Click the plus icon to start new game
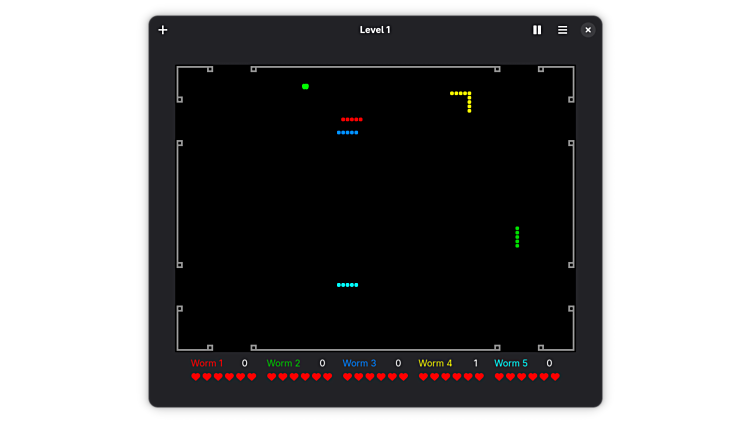This screenshot has width=752, height=423. coord(163,30)
